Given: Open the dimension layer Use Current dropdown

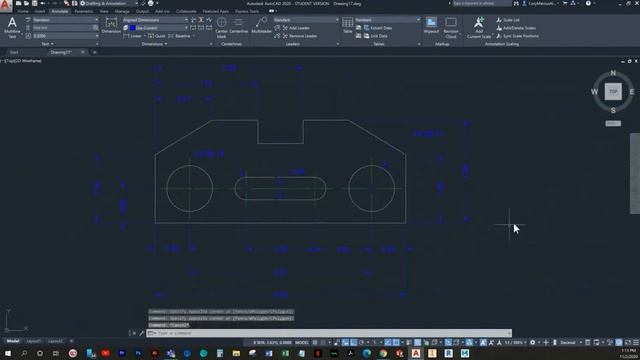Looking at the screenshot, I should coord(159,28).
